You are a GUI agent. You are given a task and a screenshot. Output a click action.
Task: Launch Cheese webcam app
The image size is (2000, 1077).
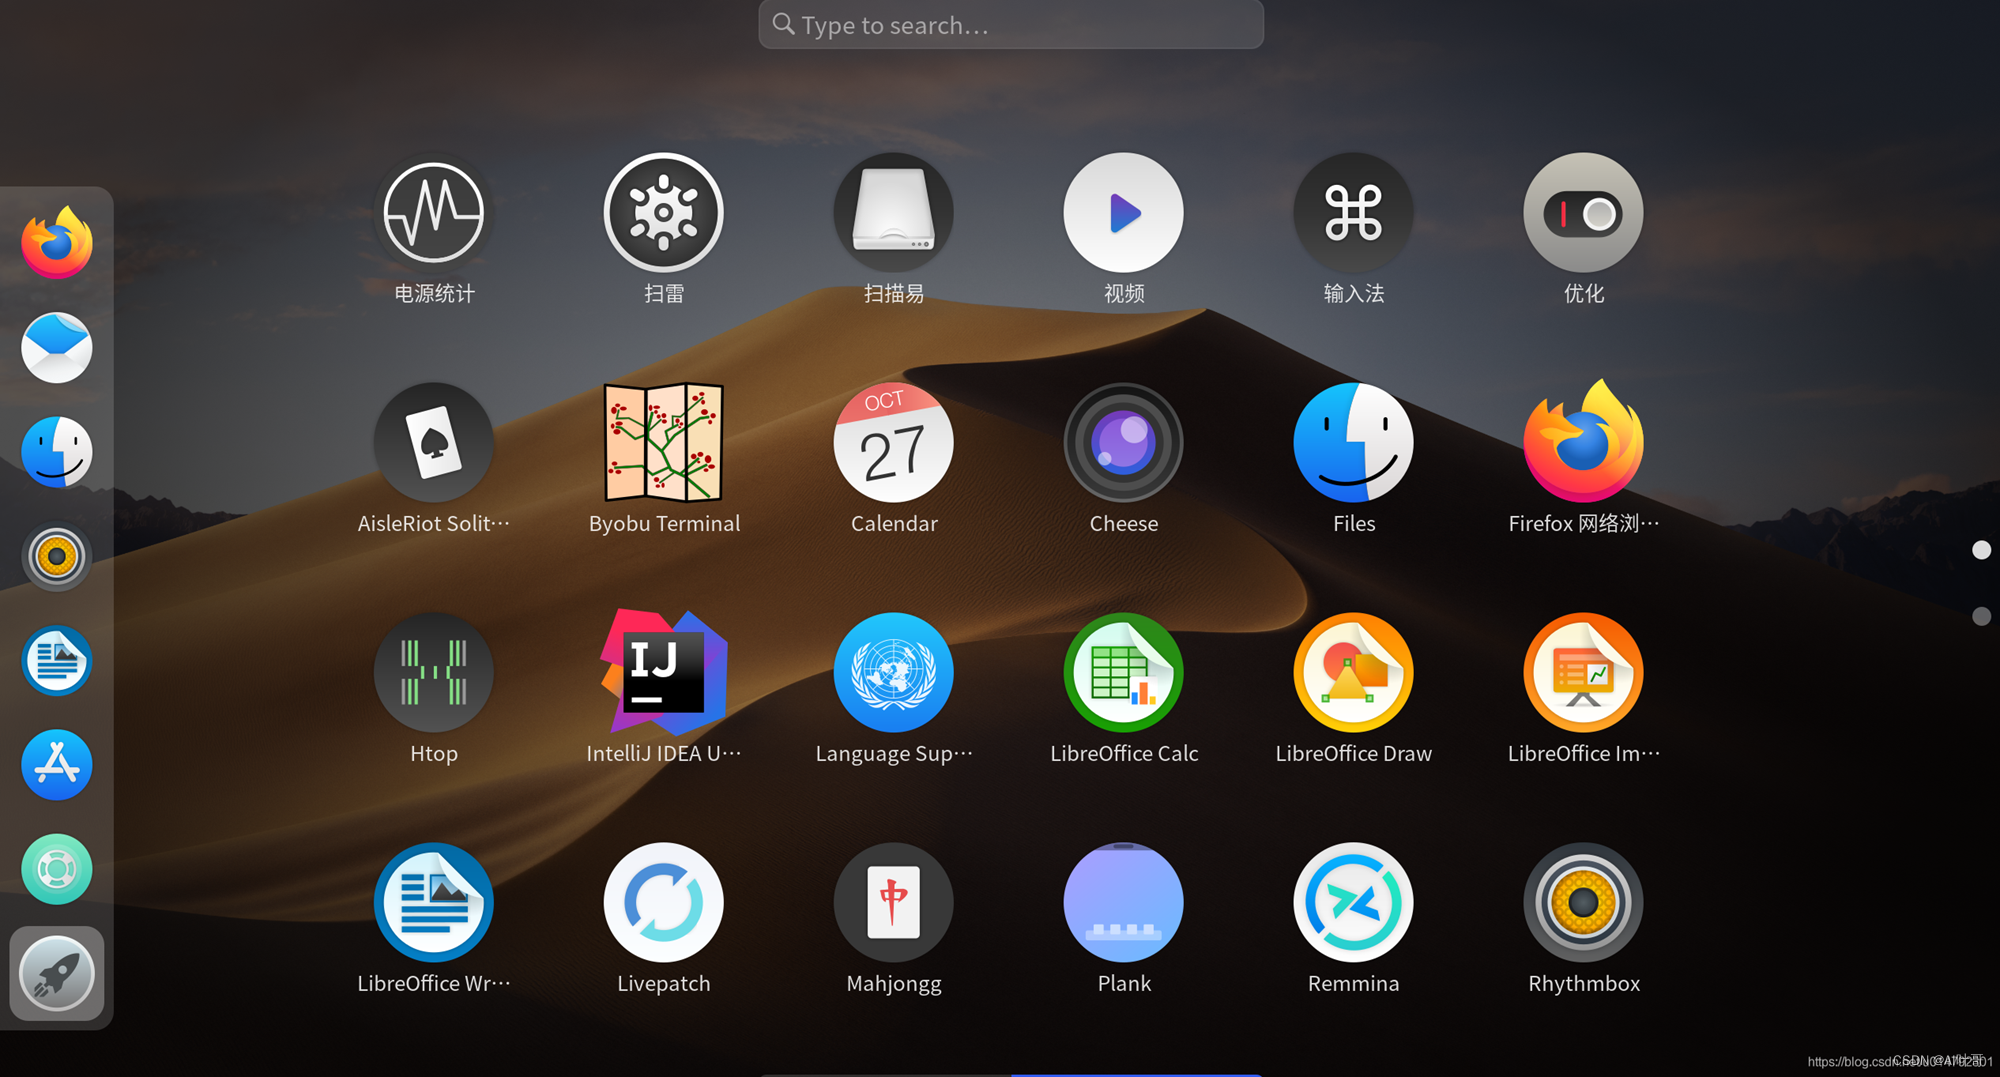pyautogui.click(x=1123, y=443)
